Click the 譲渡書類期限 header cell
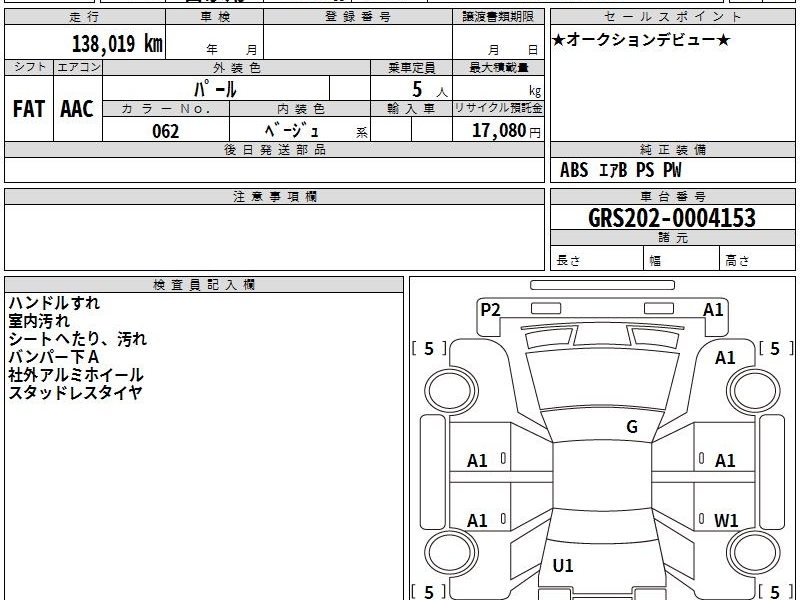 (x=498, y=17)
